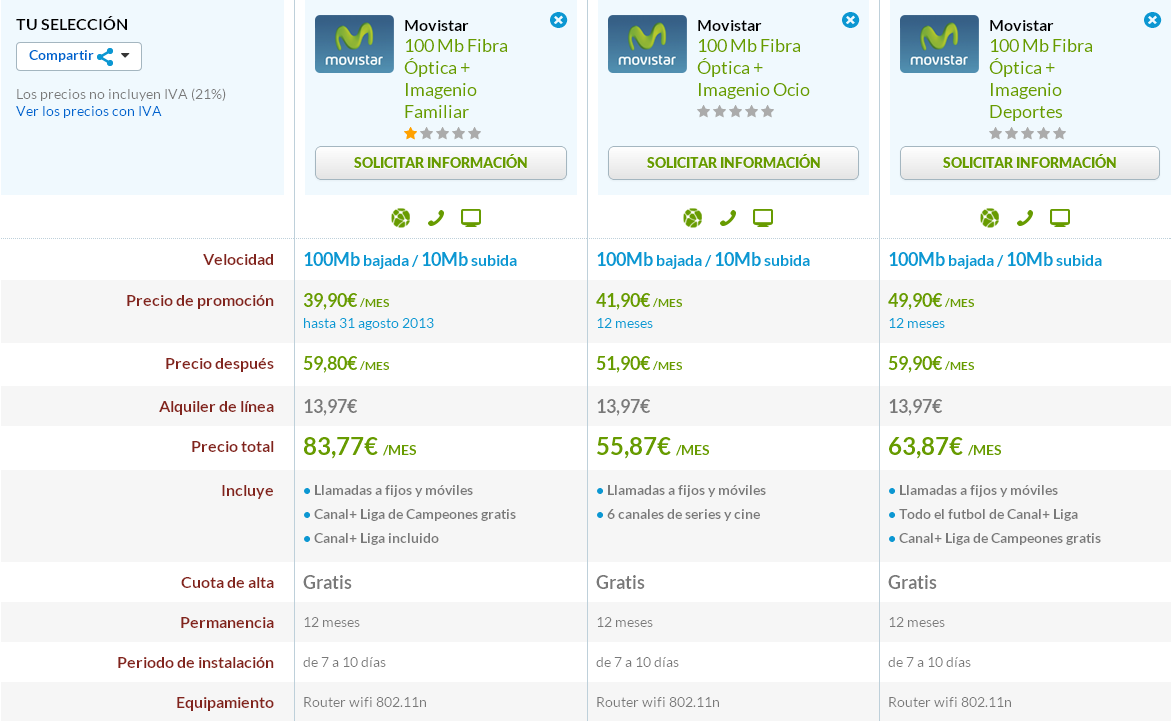This screenshot has height=721, width=1175.
Task: Click 'Los precios no incluyen IVA (21%)' note
Action: [121, 94]
